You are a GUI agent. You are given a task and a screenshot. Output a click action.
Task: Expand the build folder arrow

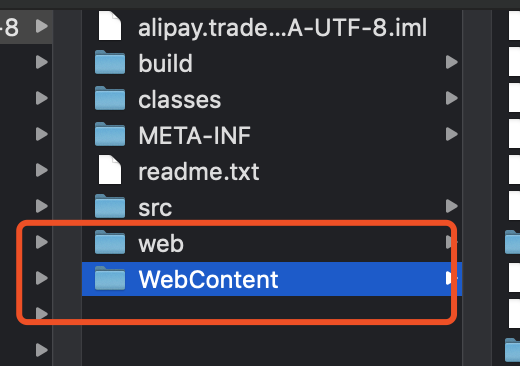click(451, 62)
